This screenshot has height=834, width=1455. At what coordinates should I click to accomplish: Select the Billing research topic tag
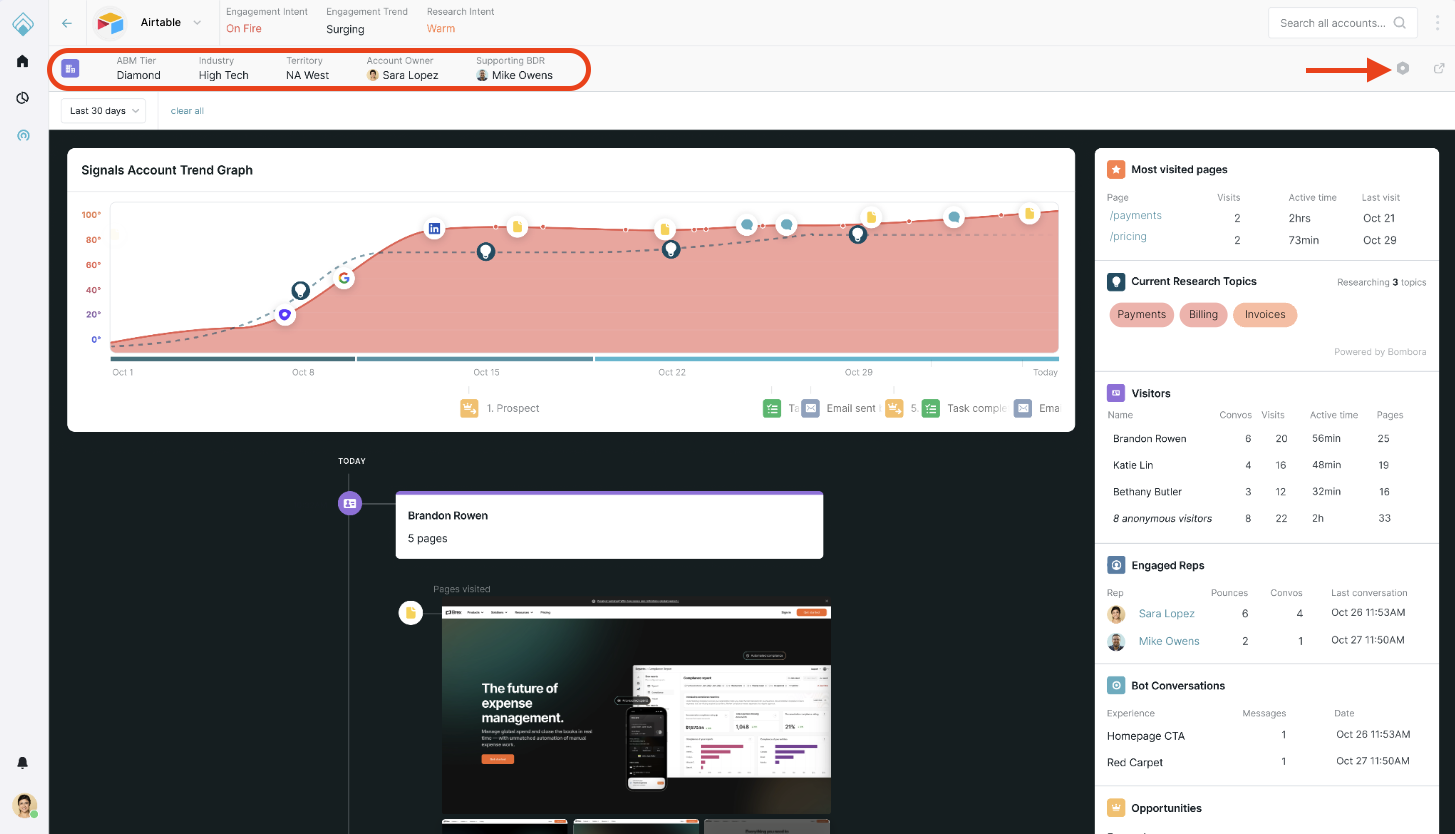pyautogui.click(x=1203, y=314)
